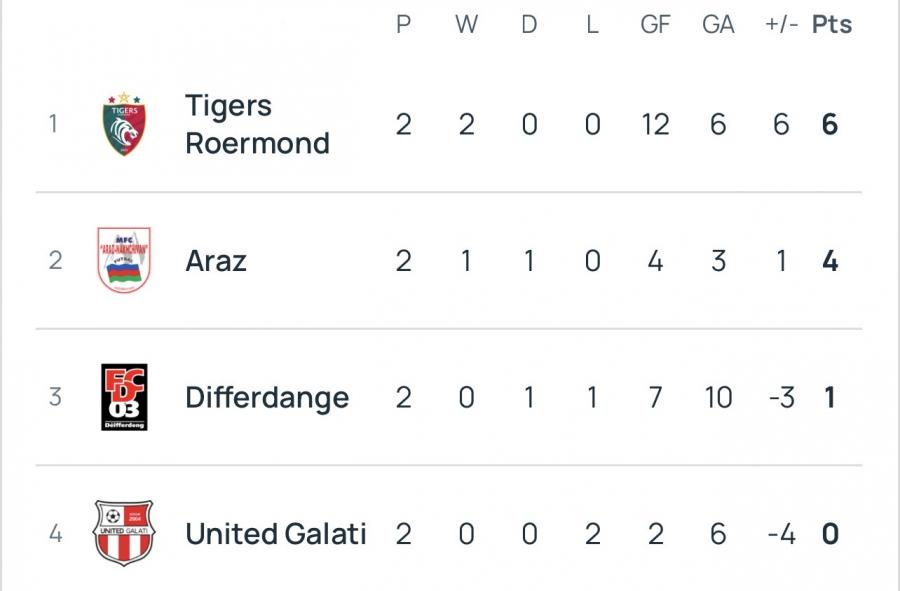Open United Galati team details

[x=276, y=534]
